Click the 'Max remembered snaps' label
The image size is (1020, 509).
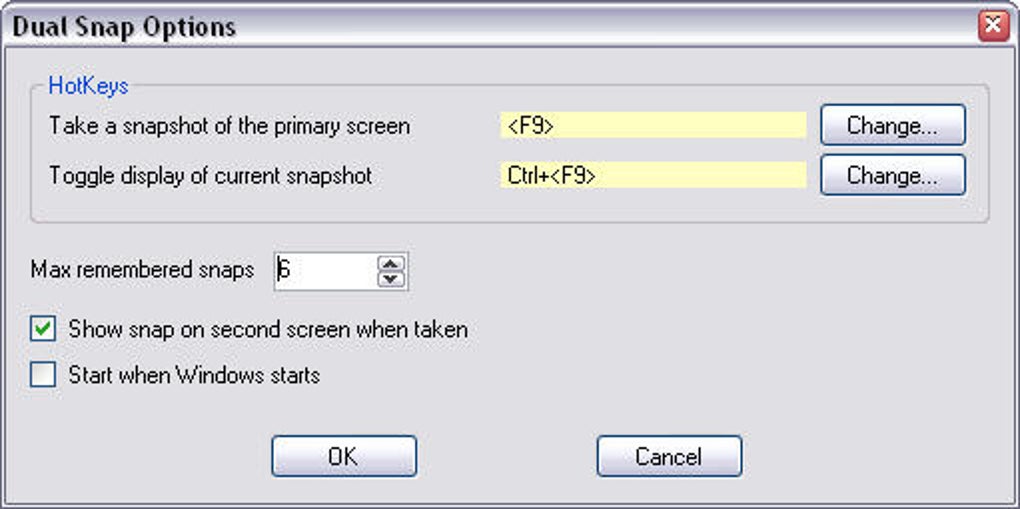click(x=142, y=270)
